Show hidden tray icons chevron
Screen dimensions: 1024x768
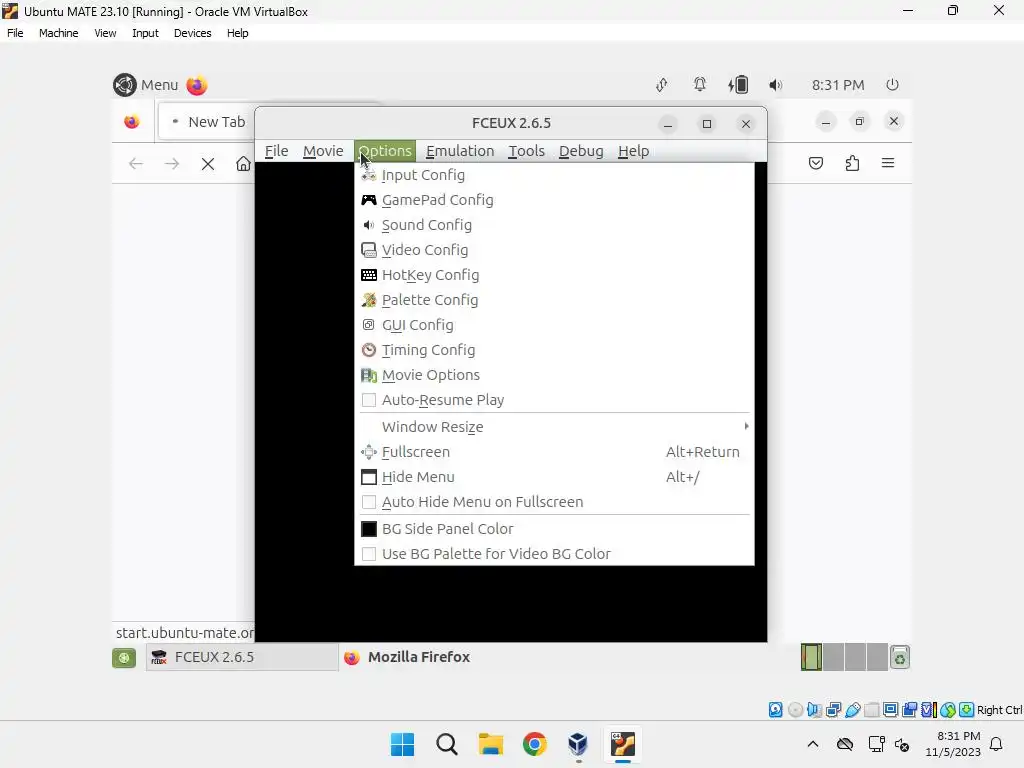(x=812, y=744)
